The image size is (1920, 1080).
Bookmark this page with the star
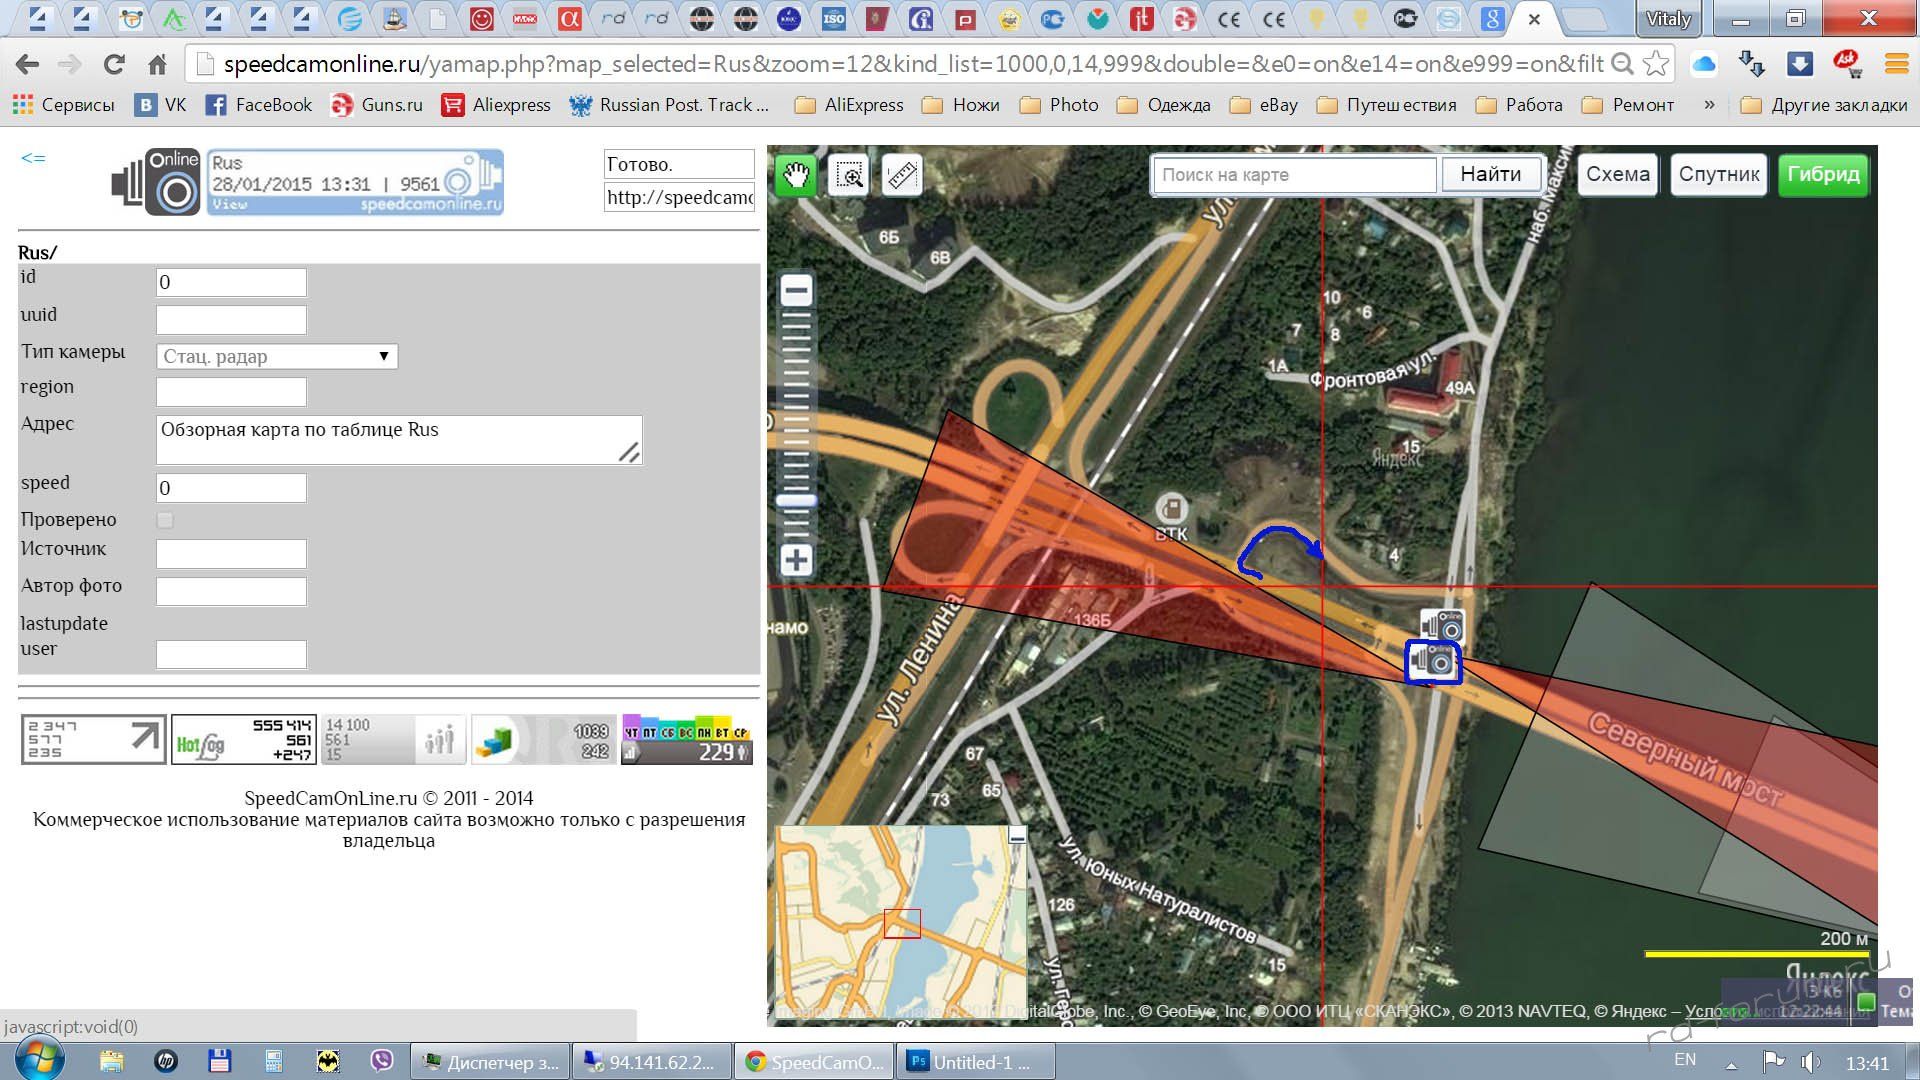(x=1656, y=64)
